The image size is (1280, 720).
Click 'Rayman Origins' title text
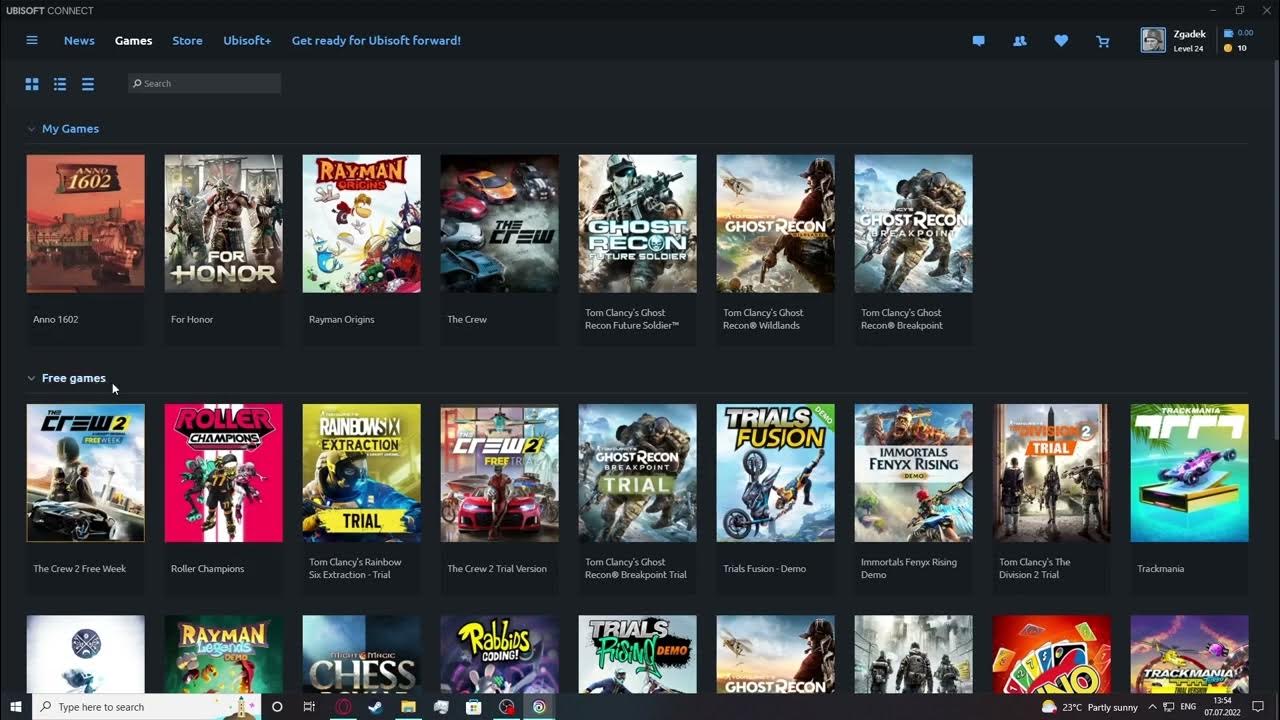341,320
